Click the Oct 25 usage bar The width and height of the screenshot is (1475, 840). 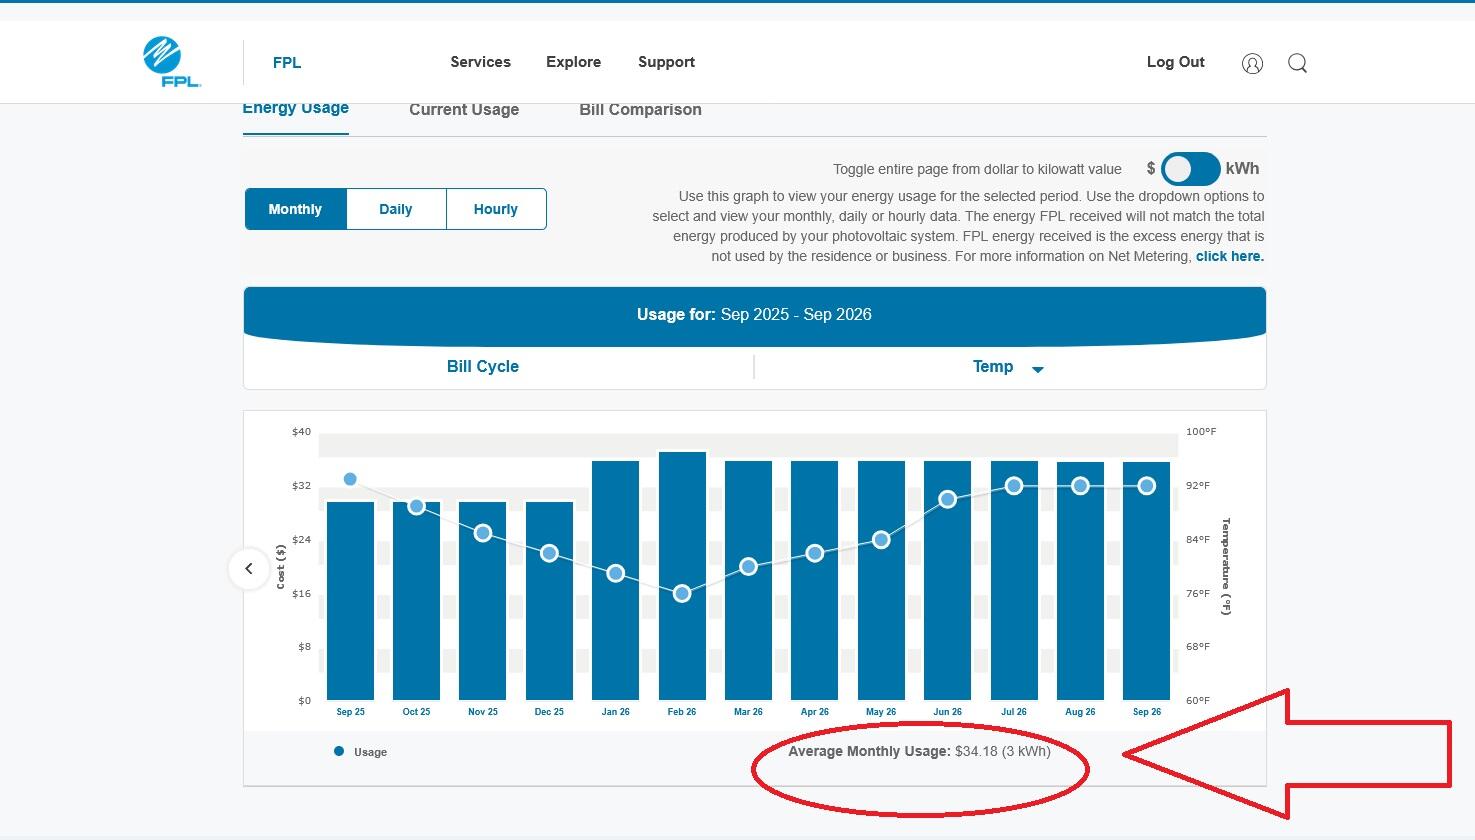click(x=417, y=600)
